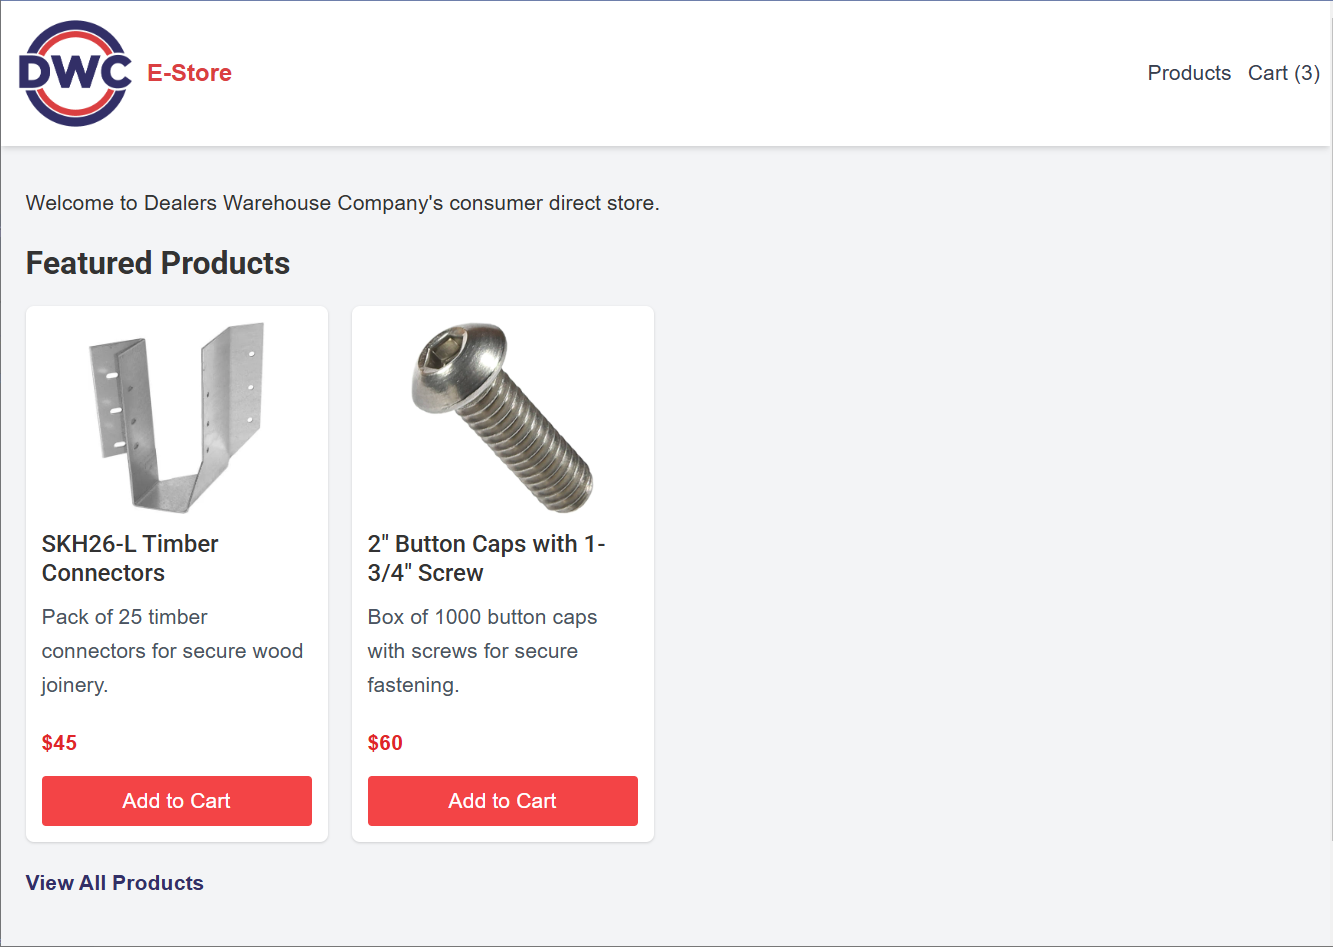Image resolution: width=1333 pixels, height=947 pixels.
Task: Open the Products navigation link
Action: click(1189, 73)
